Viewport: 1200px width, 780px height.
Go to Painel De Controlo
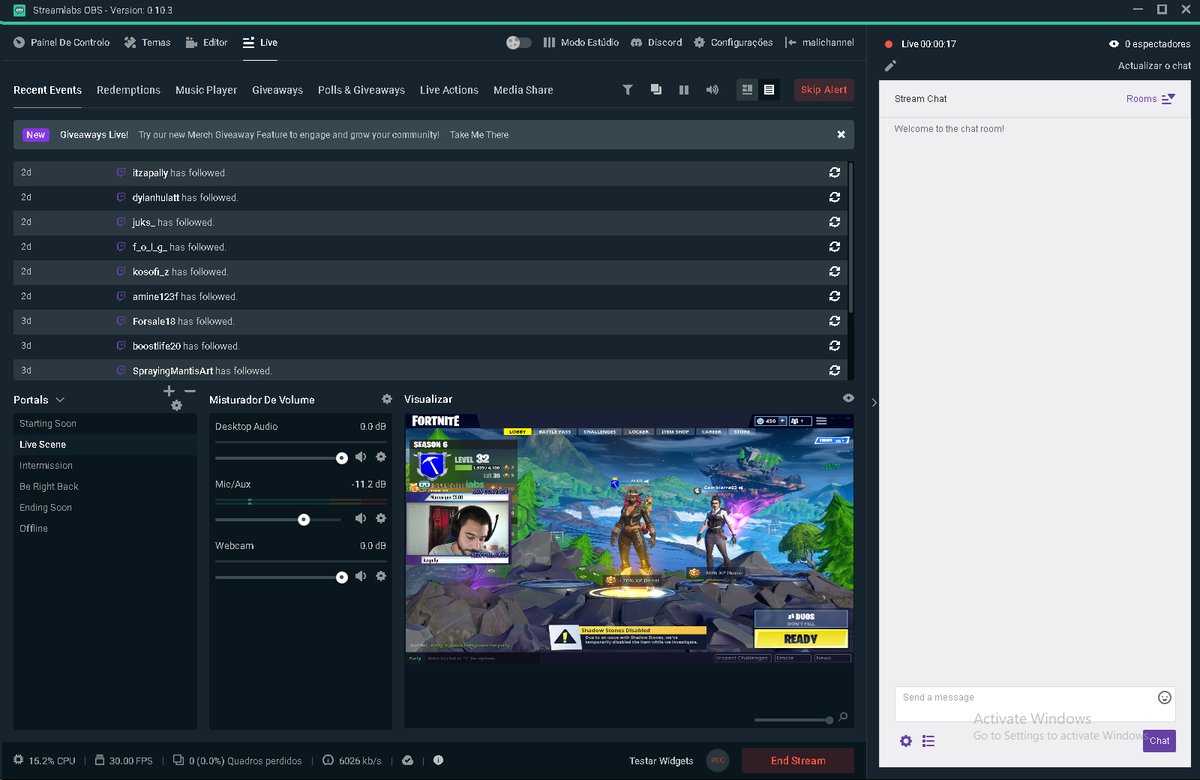pos(62,43)
